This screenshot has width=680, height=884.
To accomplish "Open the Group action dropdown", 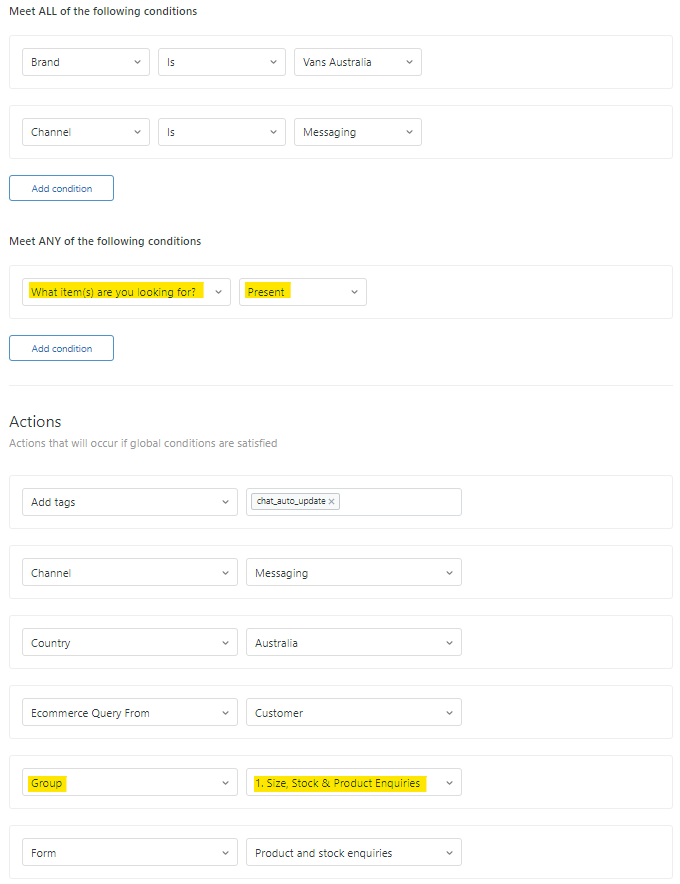I will pyautogui.click(x=130, y=783).
